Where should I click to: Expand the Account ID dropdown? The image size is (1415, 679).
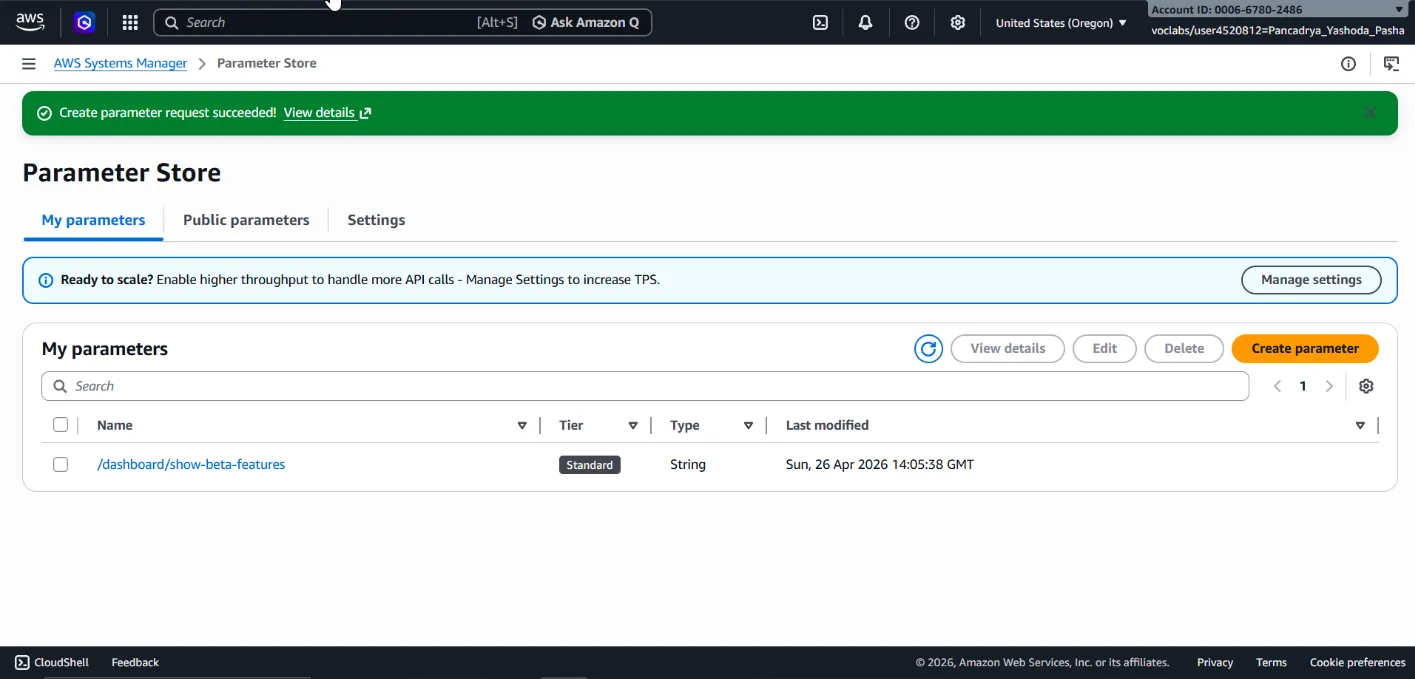coord(1278,9)
